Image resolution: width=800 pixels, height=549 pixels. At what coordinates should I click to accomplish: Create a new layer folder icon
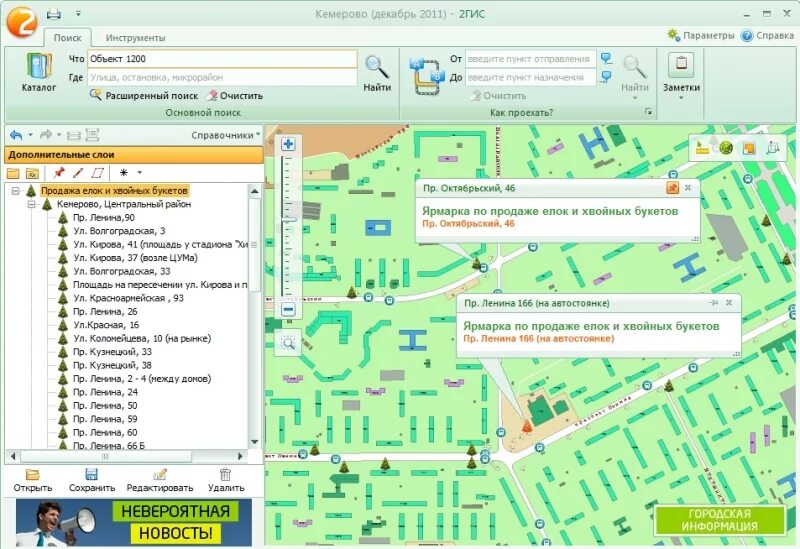[x=13, y=173]
